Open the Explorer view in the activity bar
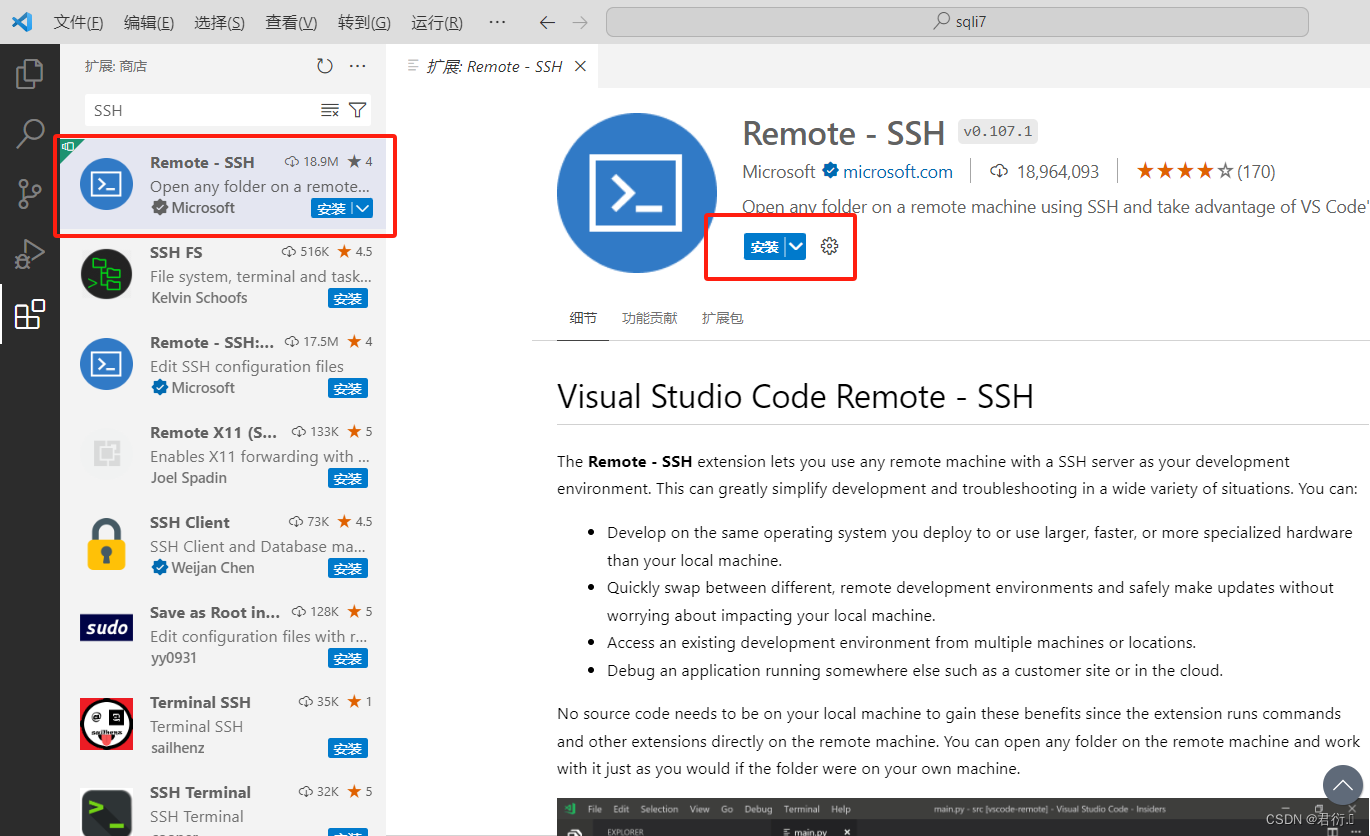The image size is (1370, 836). pyautogui.click(x=30, y=73)
